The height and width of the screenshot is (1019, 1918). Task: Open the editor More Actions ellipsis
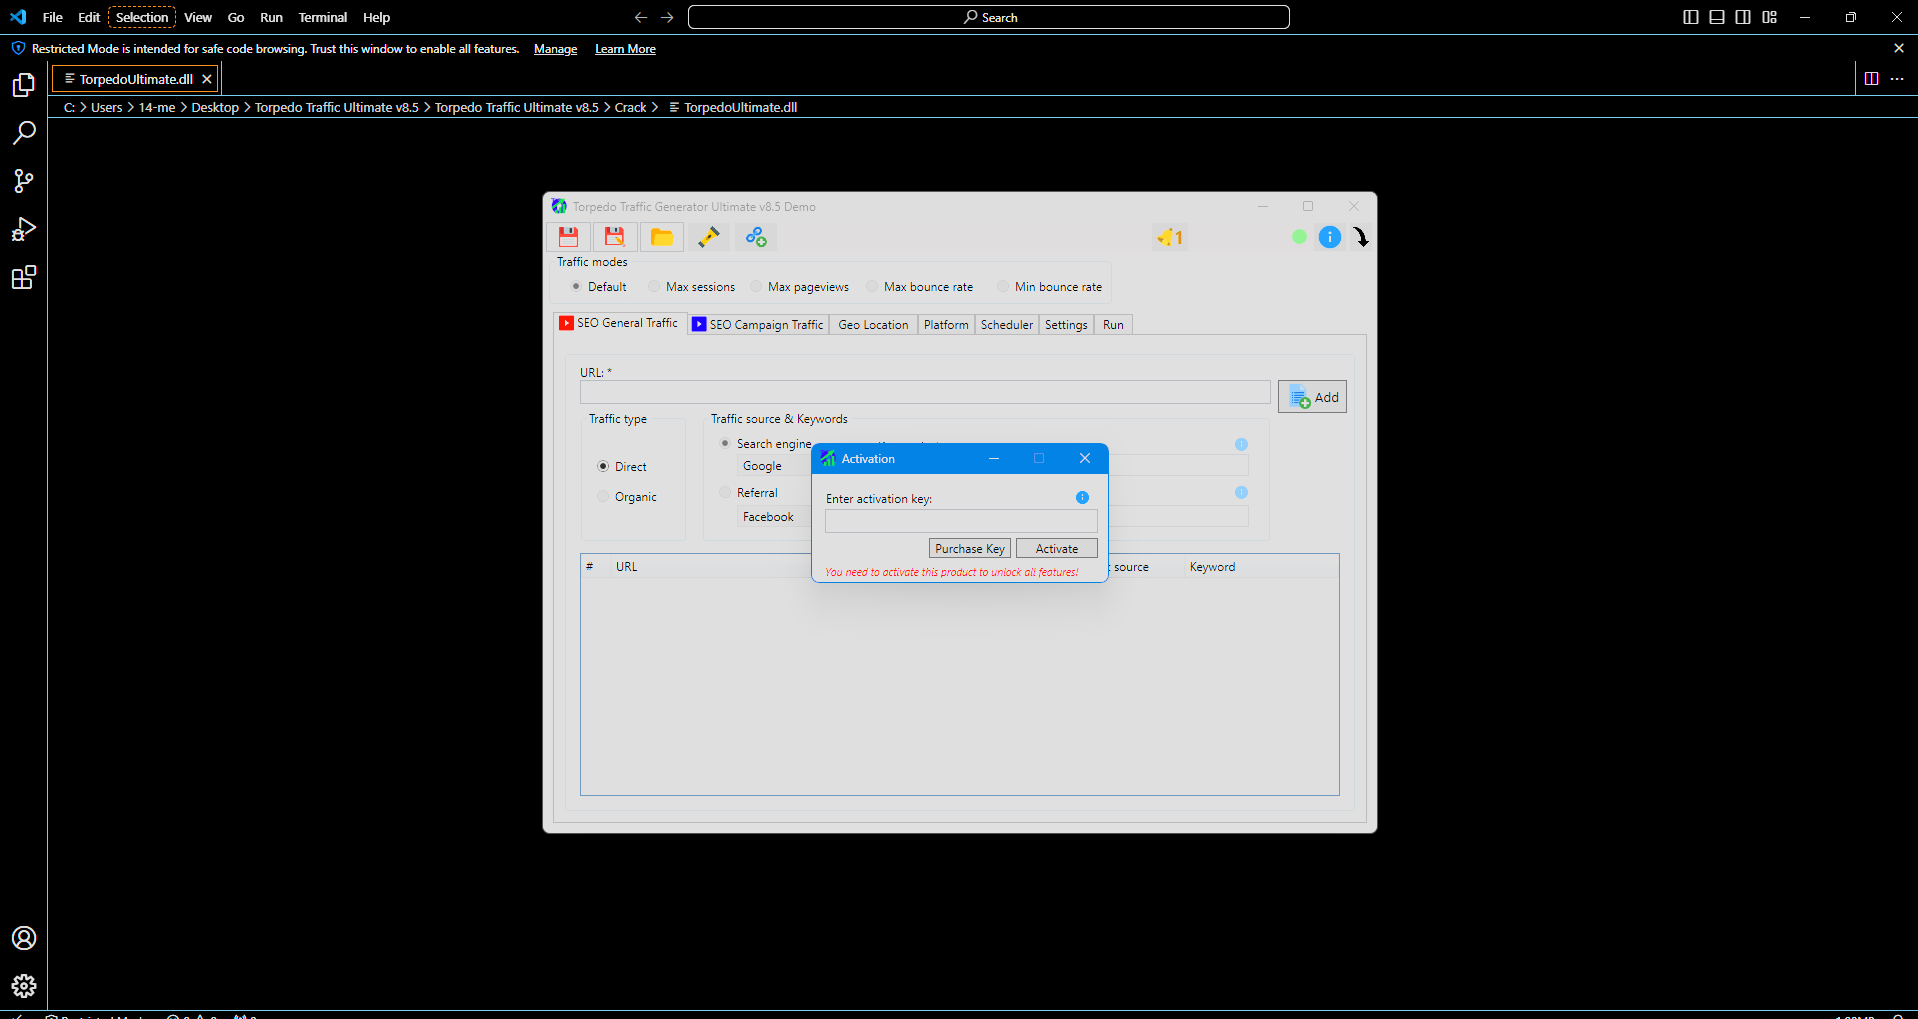tap(1897, 79)
